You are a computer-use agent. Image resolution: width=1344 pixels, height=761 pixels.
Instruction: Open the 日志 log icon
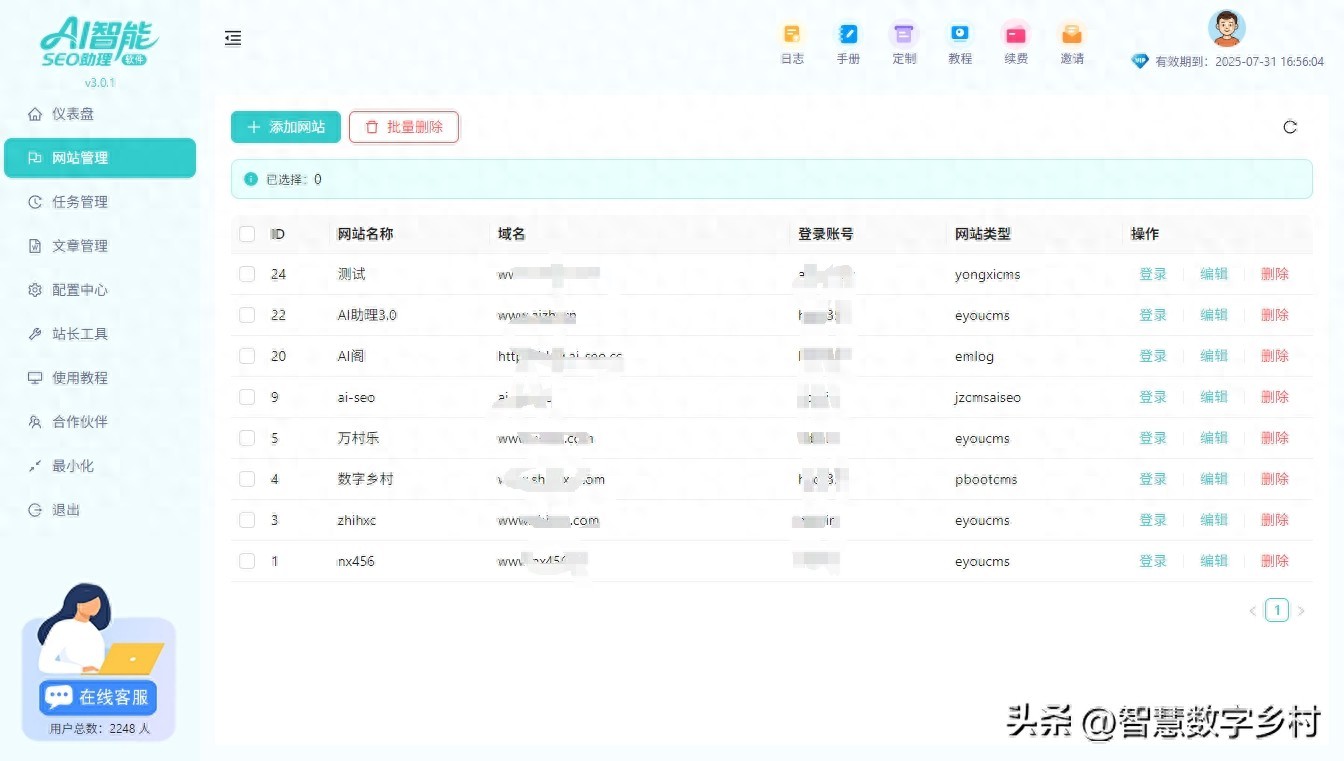click(x=792, y=35)
